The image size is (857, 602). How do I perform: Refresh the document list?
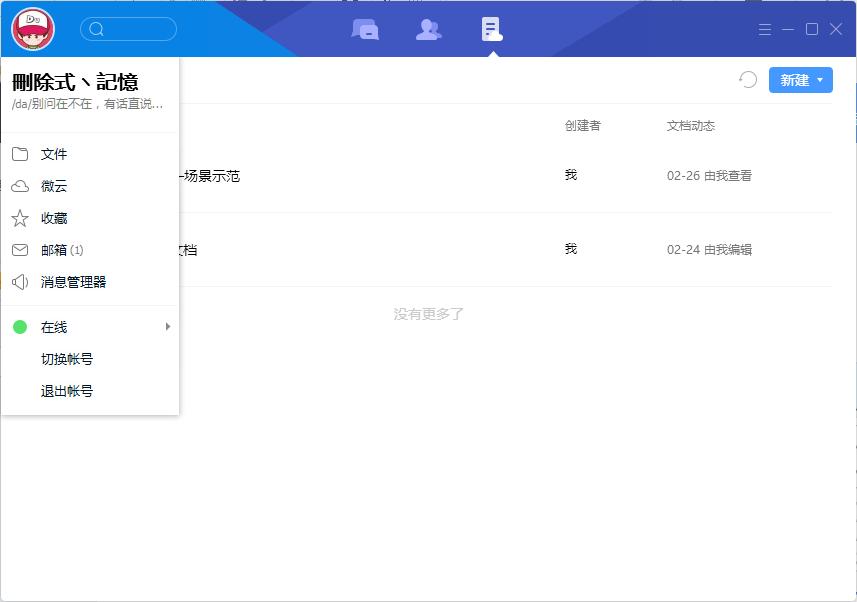pos(748,80)
